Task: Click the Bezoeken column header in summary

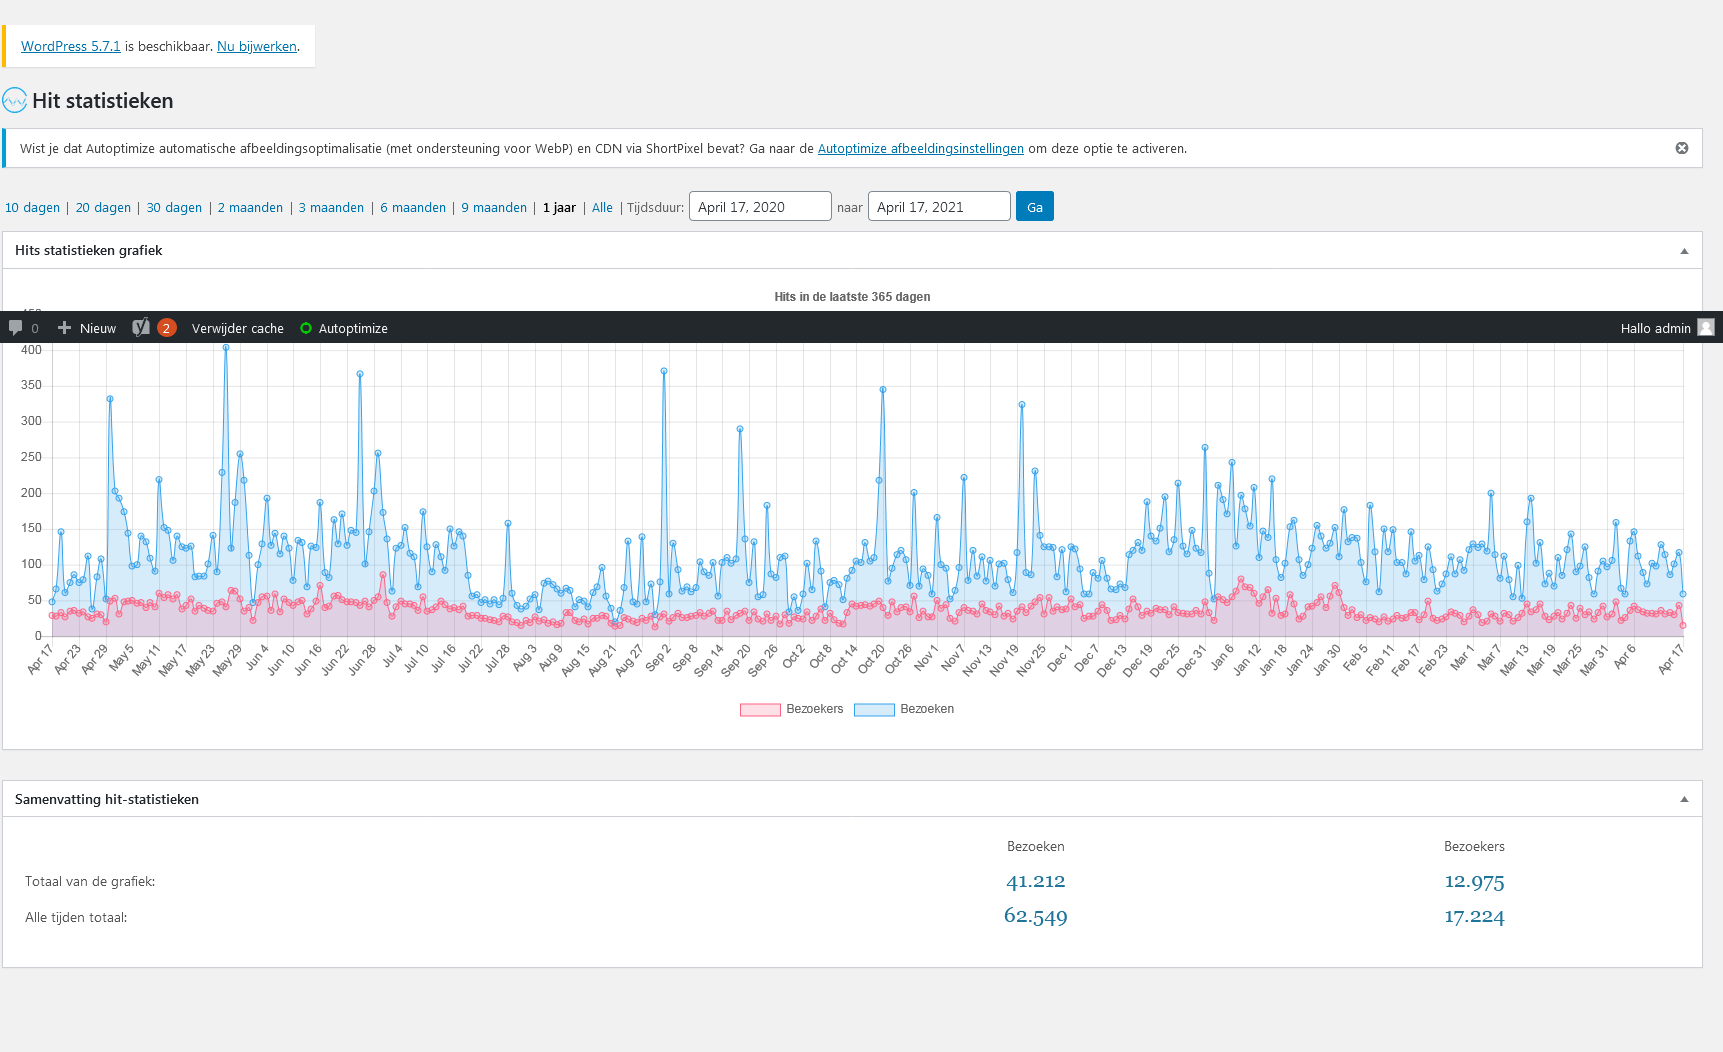Action: tap(1036, 847)
